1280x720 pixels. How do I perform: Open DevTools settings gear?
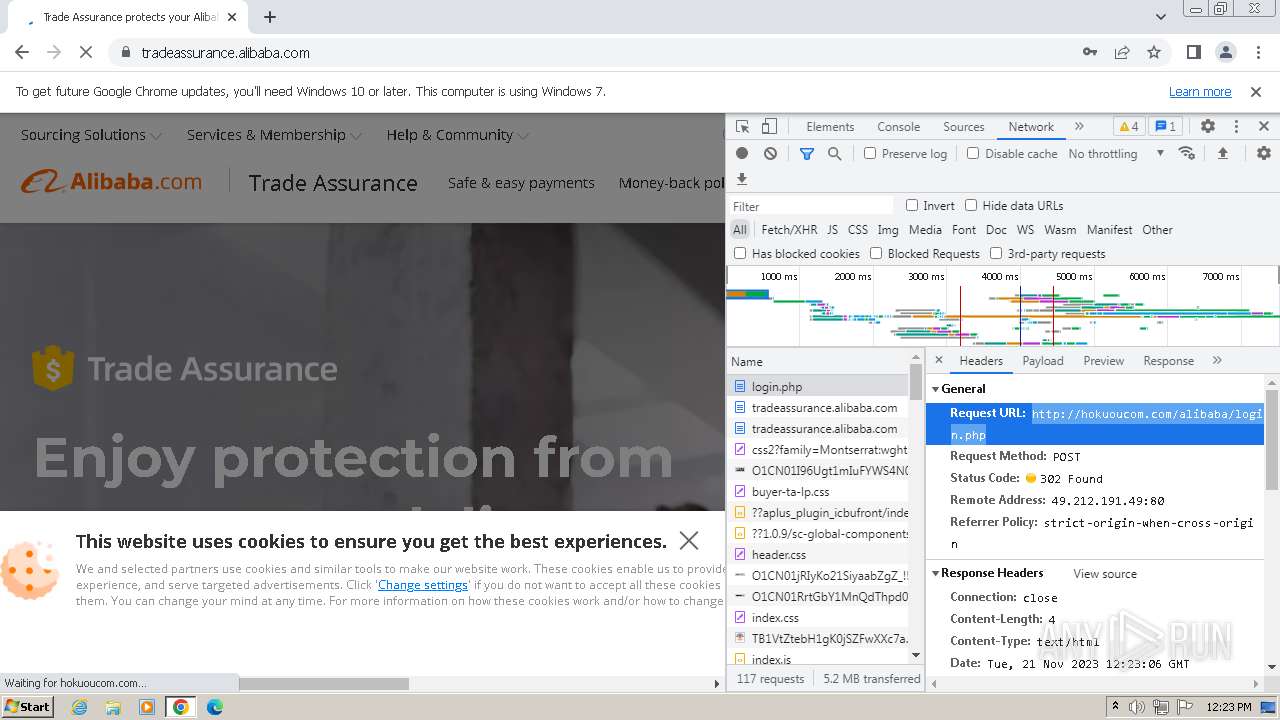point(1208,127)
